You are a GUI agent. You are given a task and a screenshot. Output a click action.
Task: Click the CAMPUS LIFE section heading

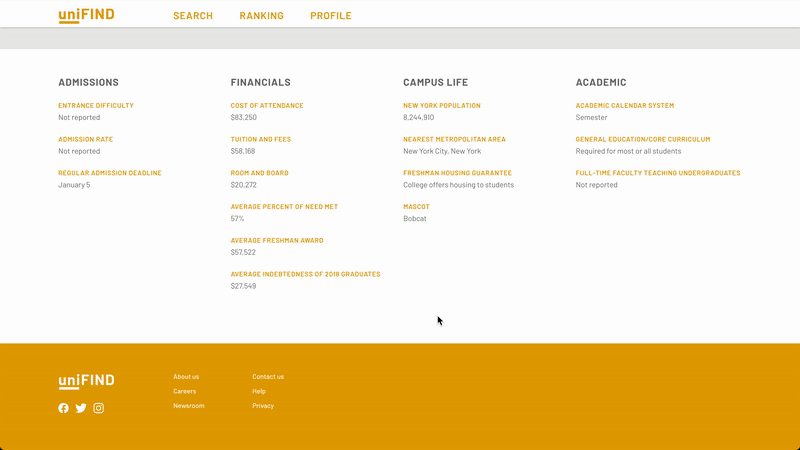[435, 82]
